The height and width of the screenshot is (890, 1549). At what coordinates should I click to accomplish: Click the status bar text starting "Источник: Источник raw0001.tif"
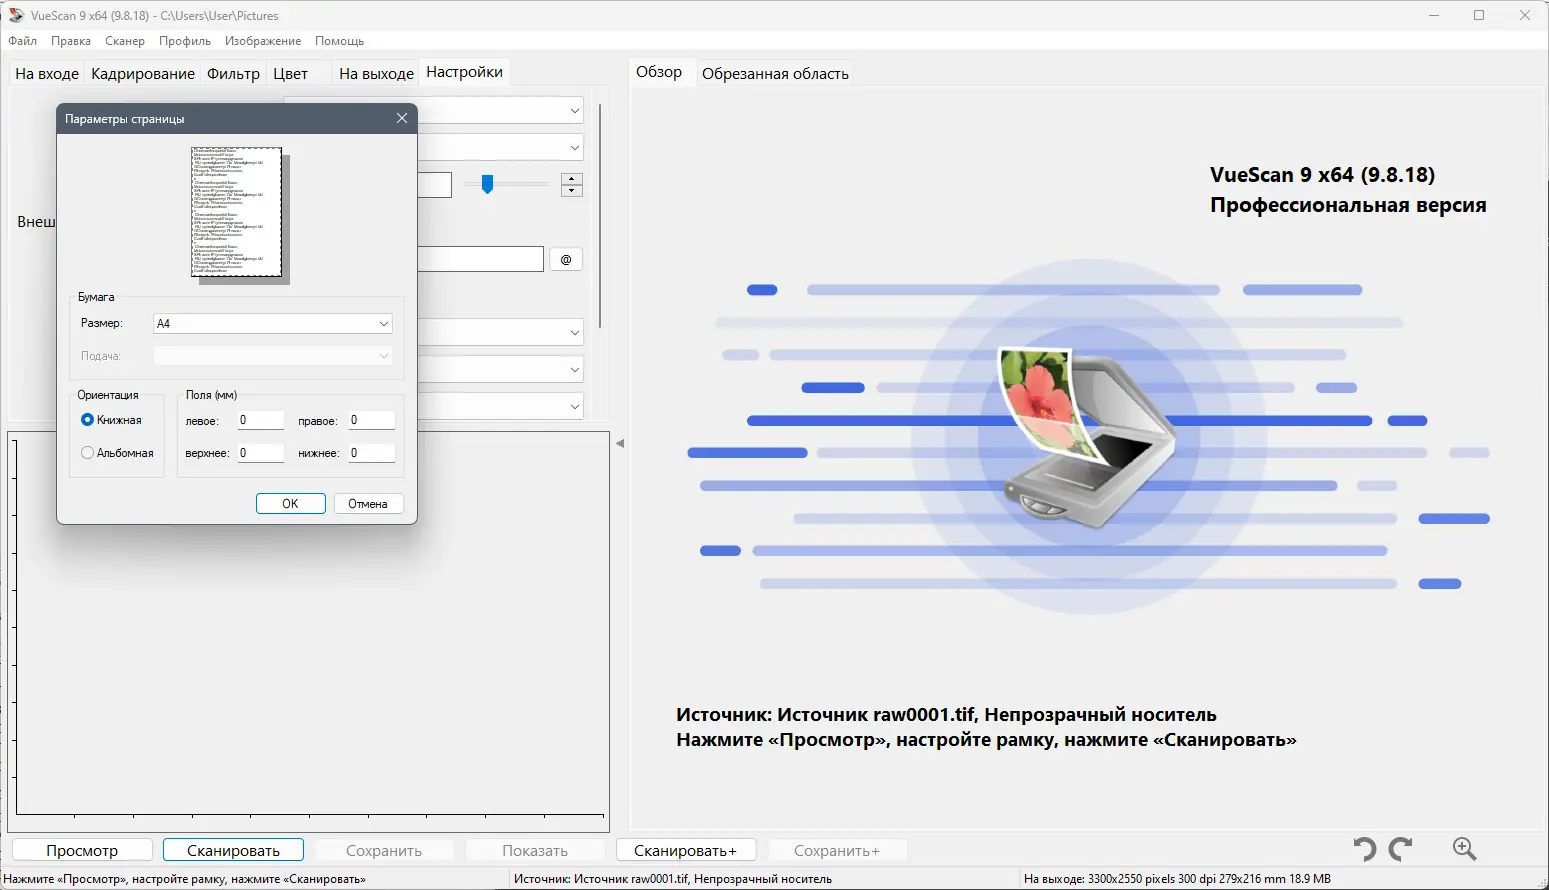coord(673,879)
